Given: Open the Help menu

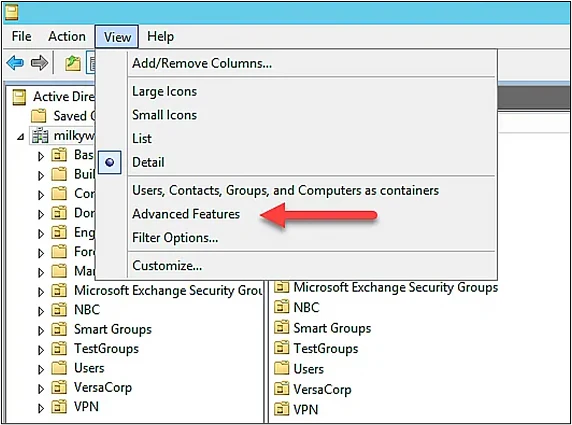Looking at the screenshot, I should tap(161, 36).
